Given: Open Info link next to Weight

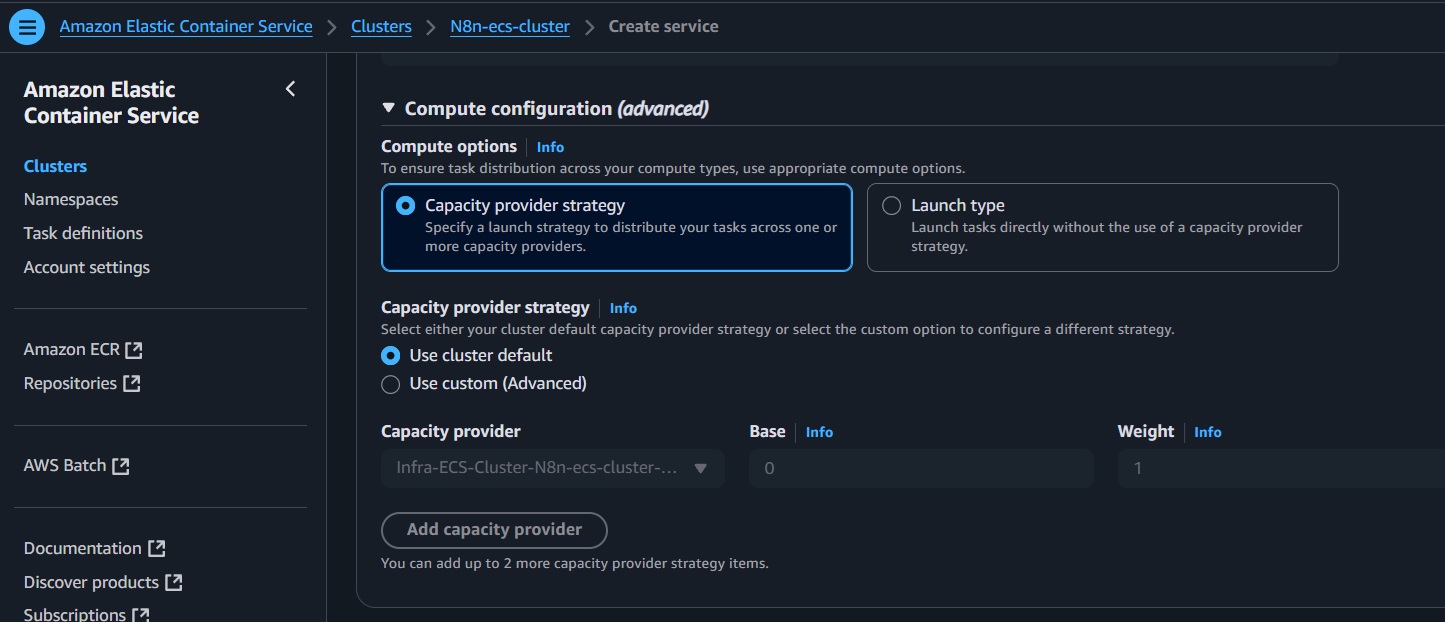Looking at the screenshot, I should tap(1208, 432).
